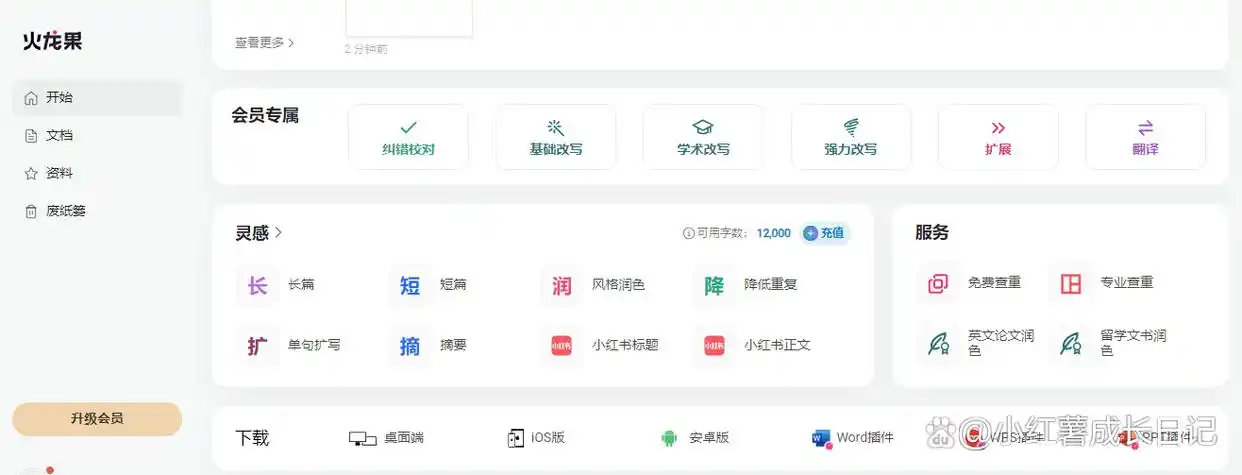
Task: Open the 文档 document icon
Action: click(x=31, y=136)
